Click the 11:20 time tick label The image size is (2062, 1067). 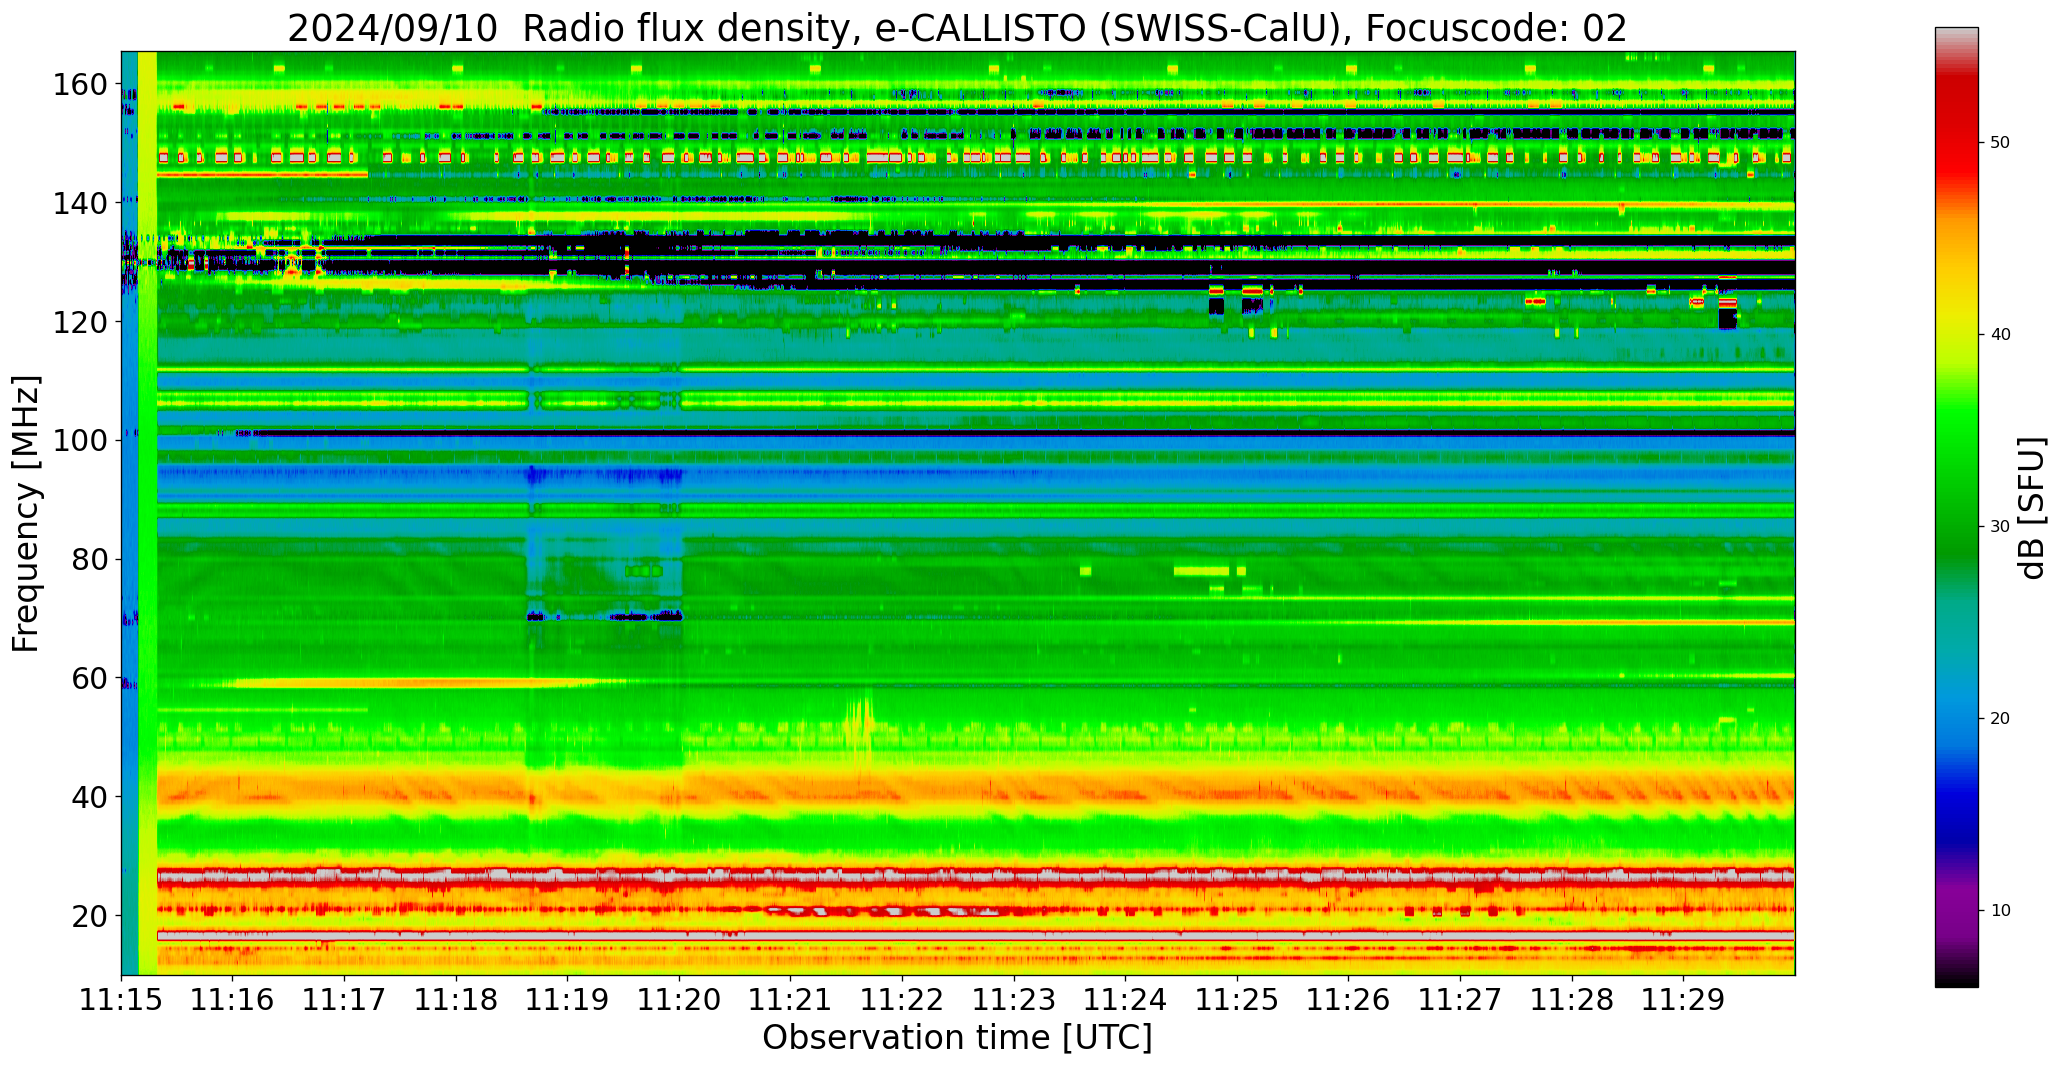point(680,1000)
